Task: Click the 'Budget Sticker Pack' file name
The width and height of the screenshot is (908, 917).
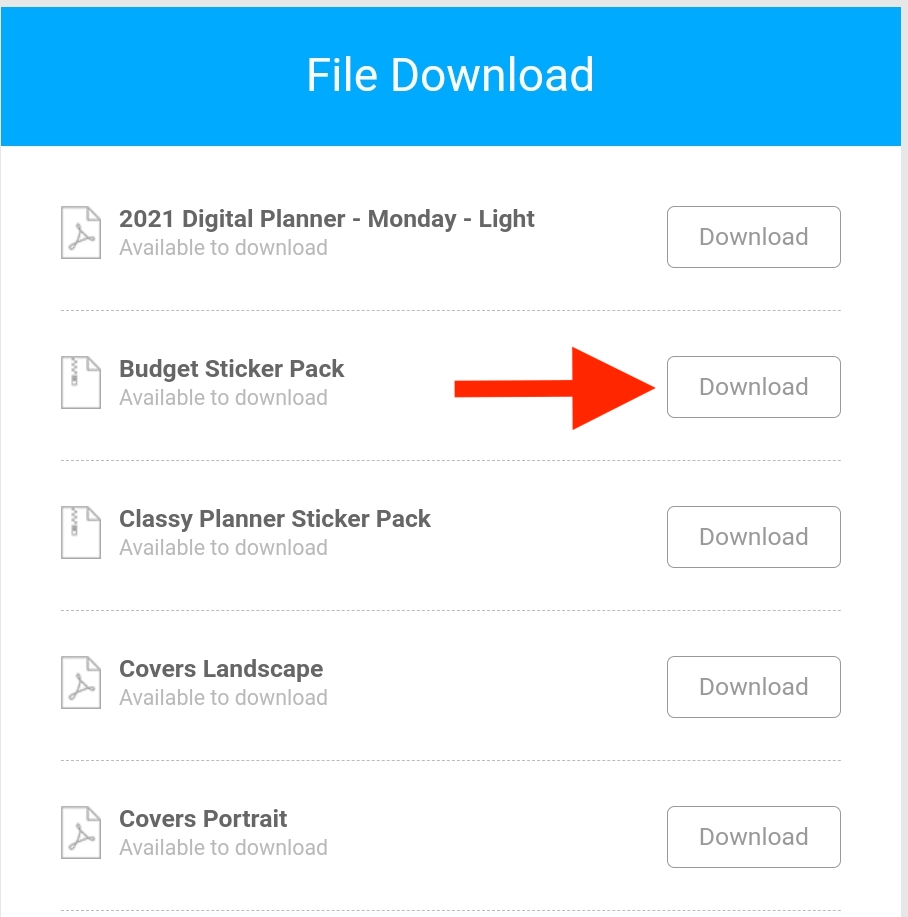Action: (232, 370)
